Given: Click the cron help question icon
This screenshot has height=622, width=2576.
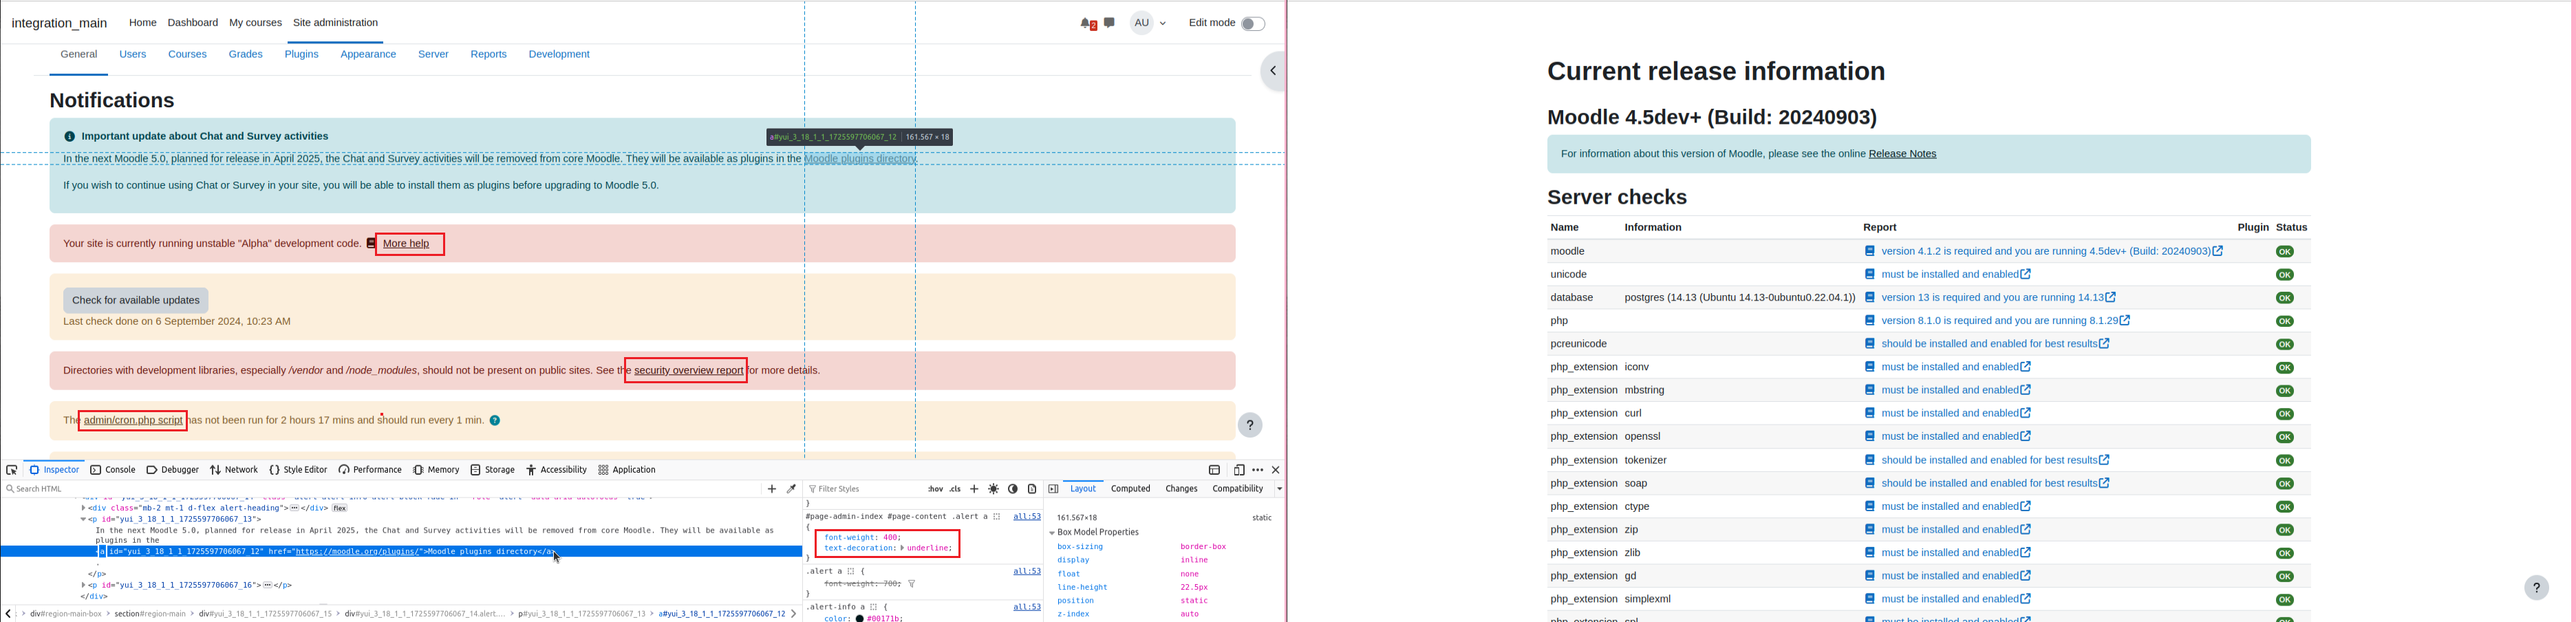Looking at the screenshot, I should 495,421.
